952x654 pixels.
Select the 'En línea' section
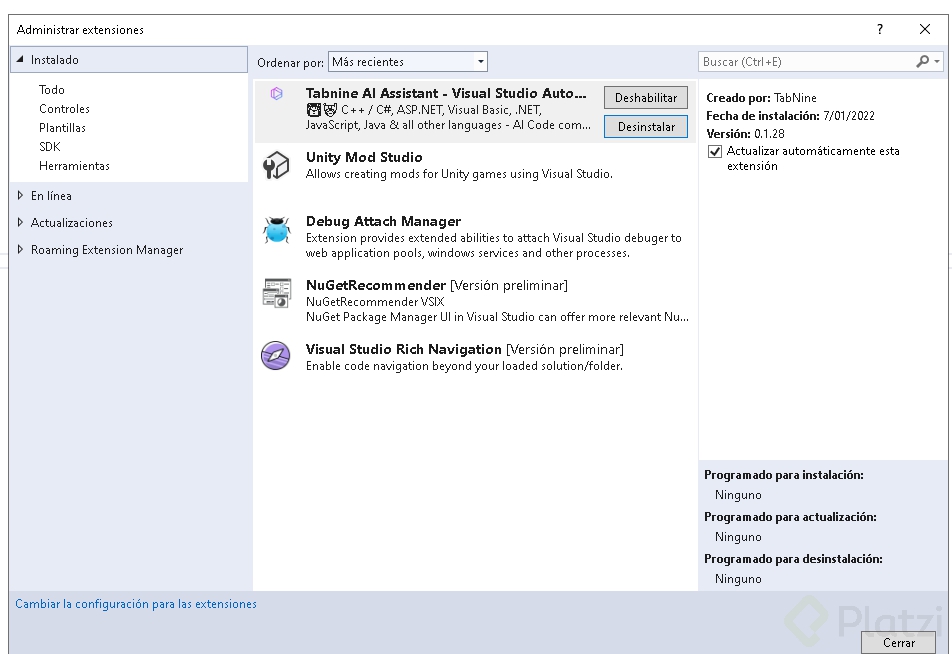(x=51, y=196)
